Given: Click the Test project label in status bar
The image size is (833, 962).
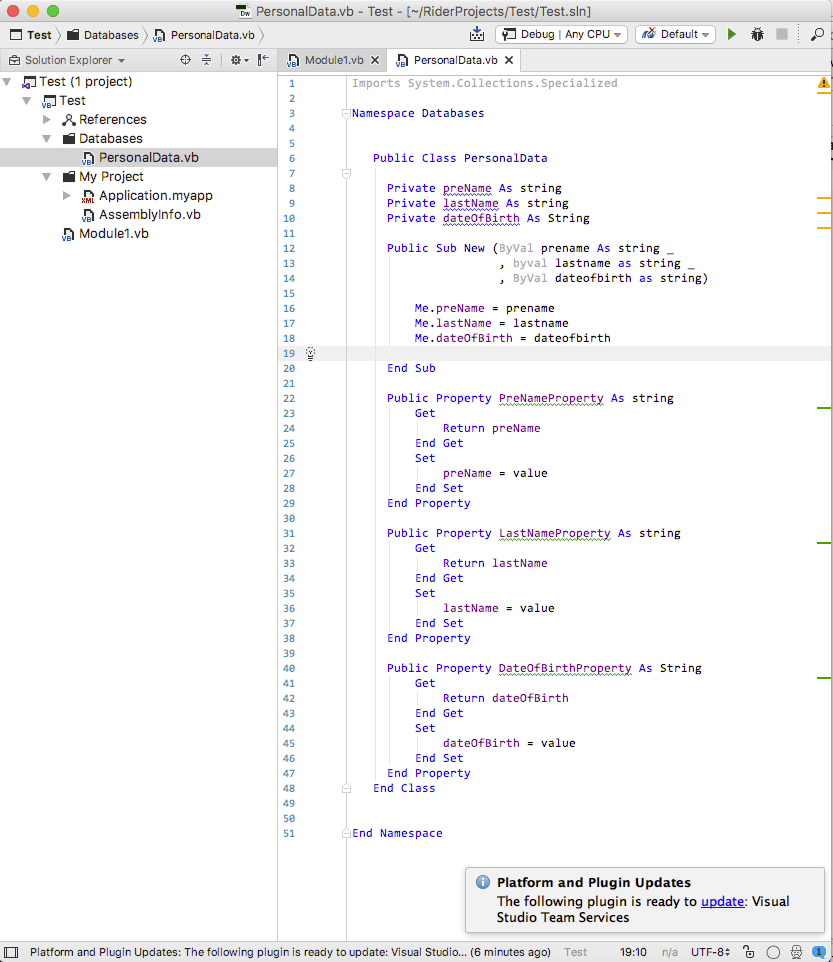Looking at the screenshot, I should (575, 952).
